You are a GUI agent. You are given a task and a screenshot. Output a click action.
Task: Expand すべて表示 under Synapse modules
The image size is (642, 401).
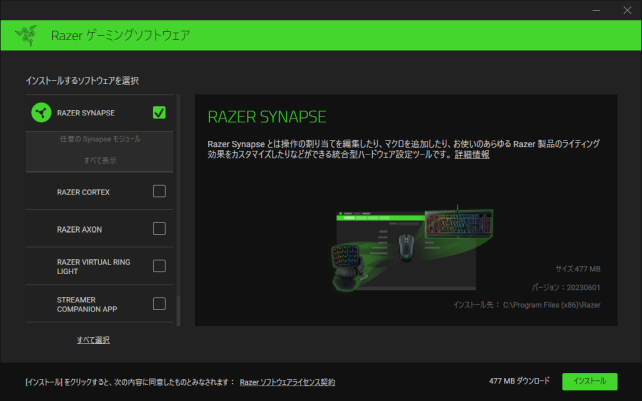pyautogui.click(x=100, y=161)
